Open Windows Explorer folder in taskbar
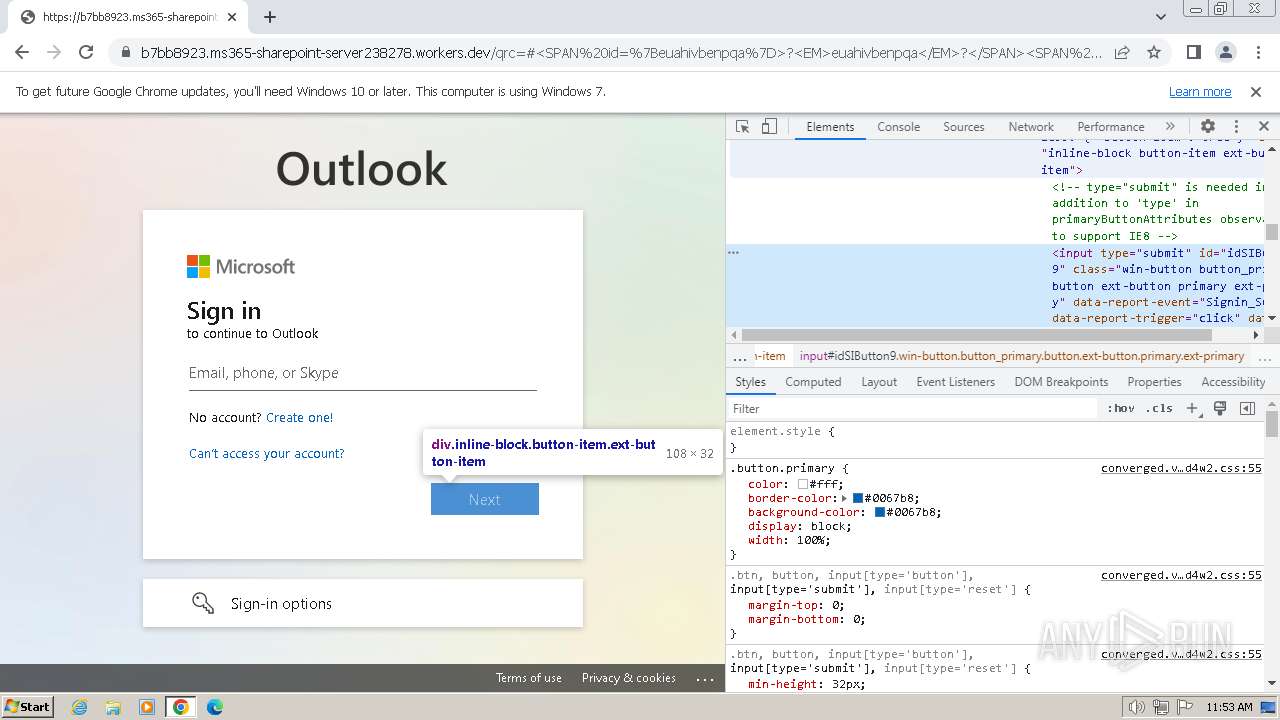The image size is (1280, 720). click(x=113, y=707)
